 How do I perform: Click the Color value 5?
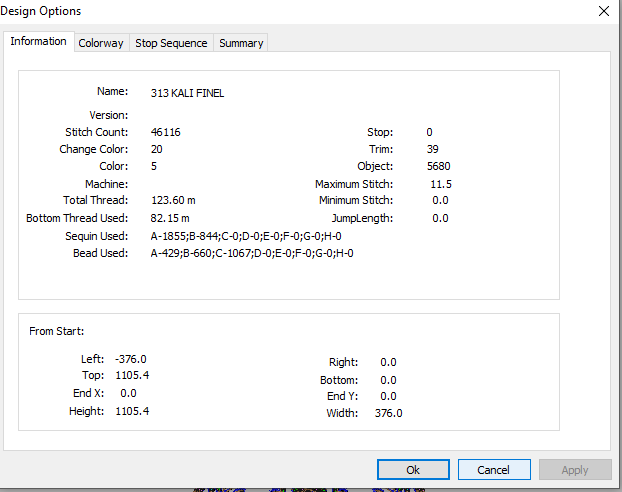click(x=154, y=166)
